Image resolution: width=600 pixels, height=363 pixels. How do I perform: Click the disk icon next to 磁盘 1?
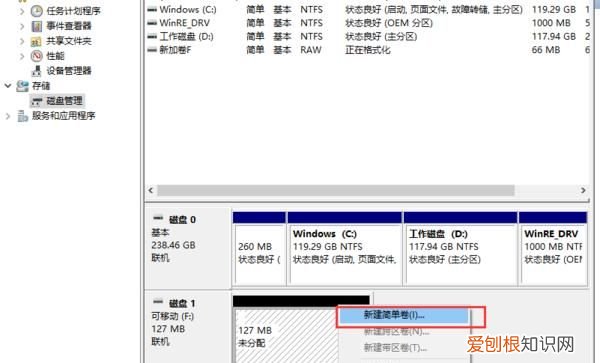coord(158,302)
